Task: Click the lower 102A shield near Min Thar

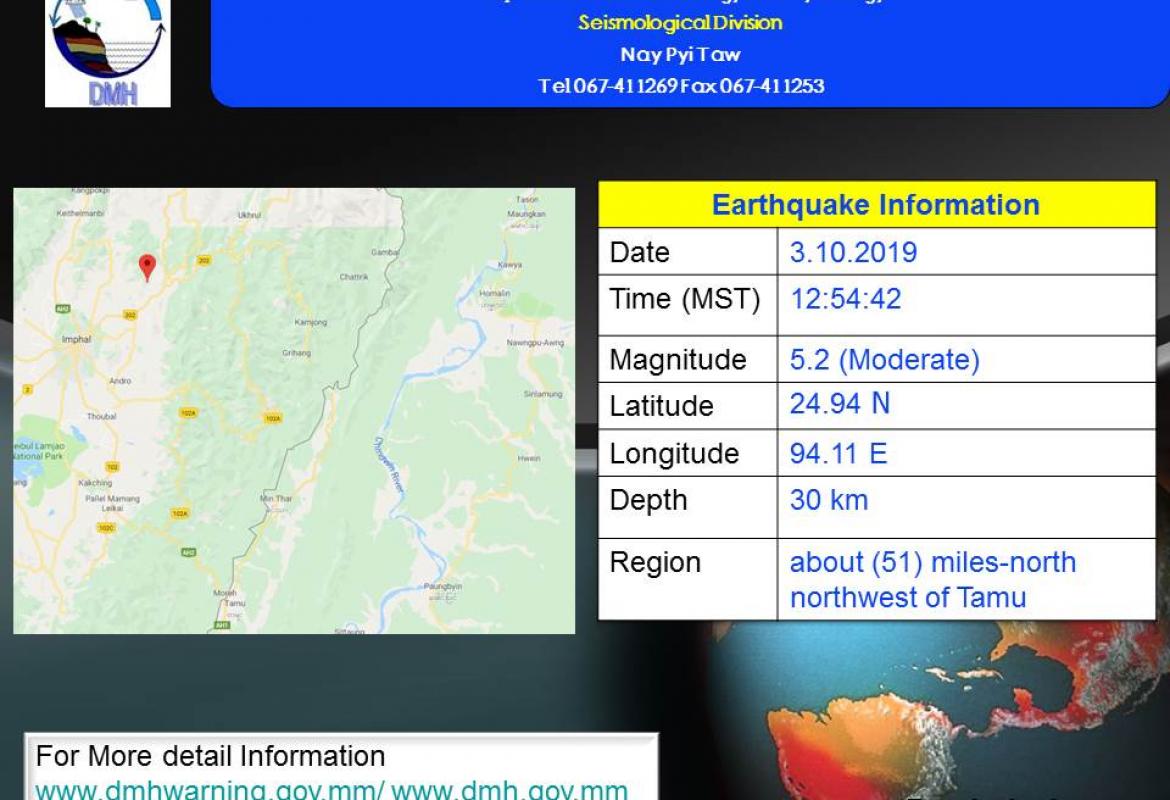Action: (x=179, y=513)
